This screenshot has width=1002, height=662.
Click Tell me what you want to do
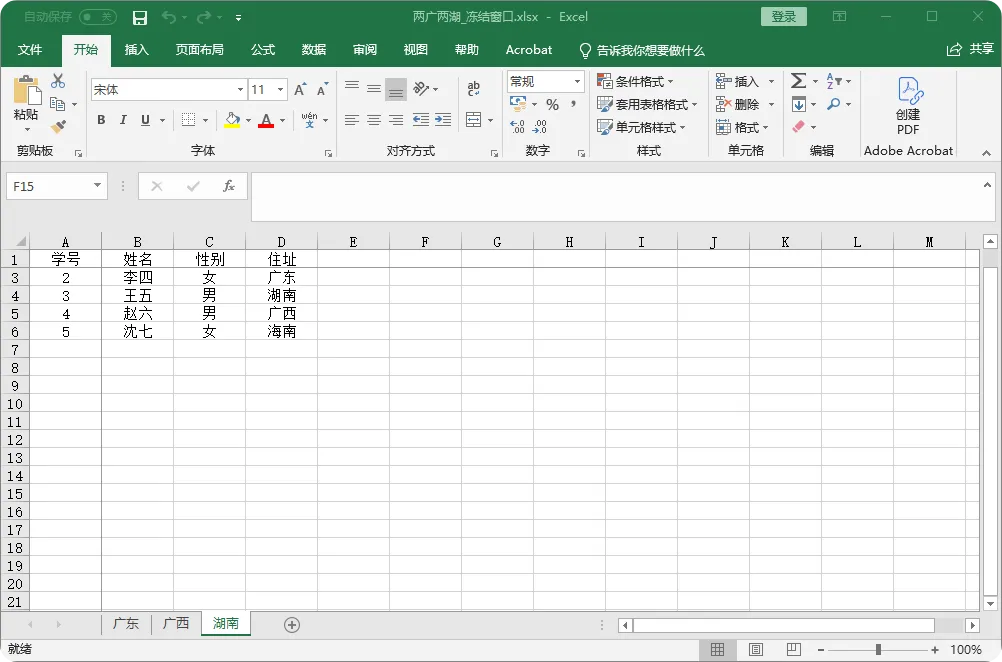click(642, 50)
